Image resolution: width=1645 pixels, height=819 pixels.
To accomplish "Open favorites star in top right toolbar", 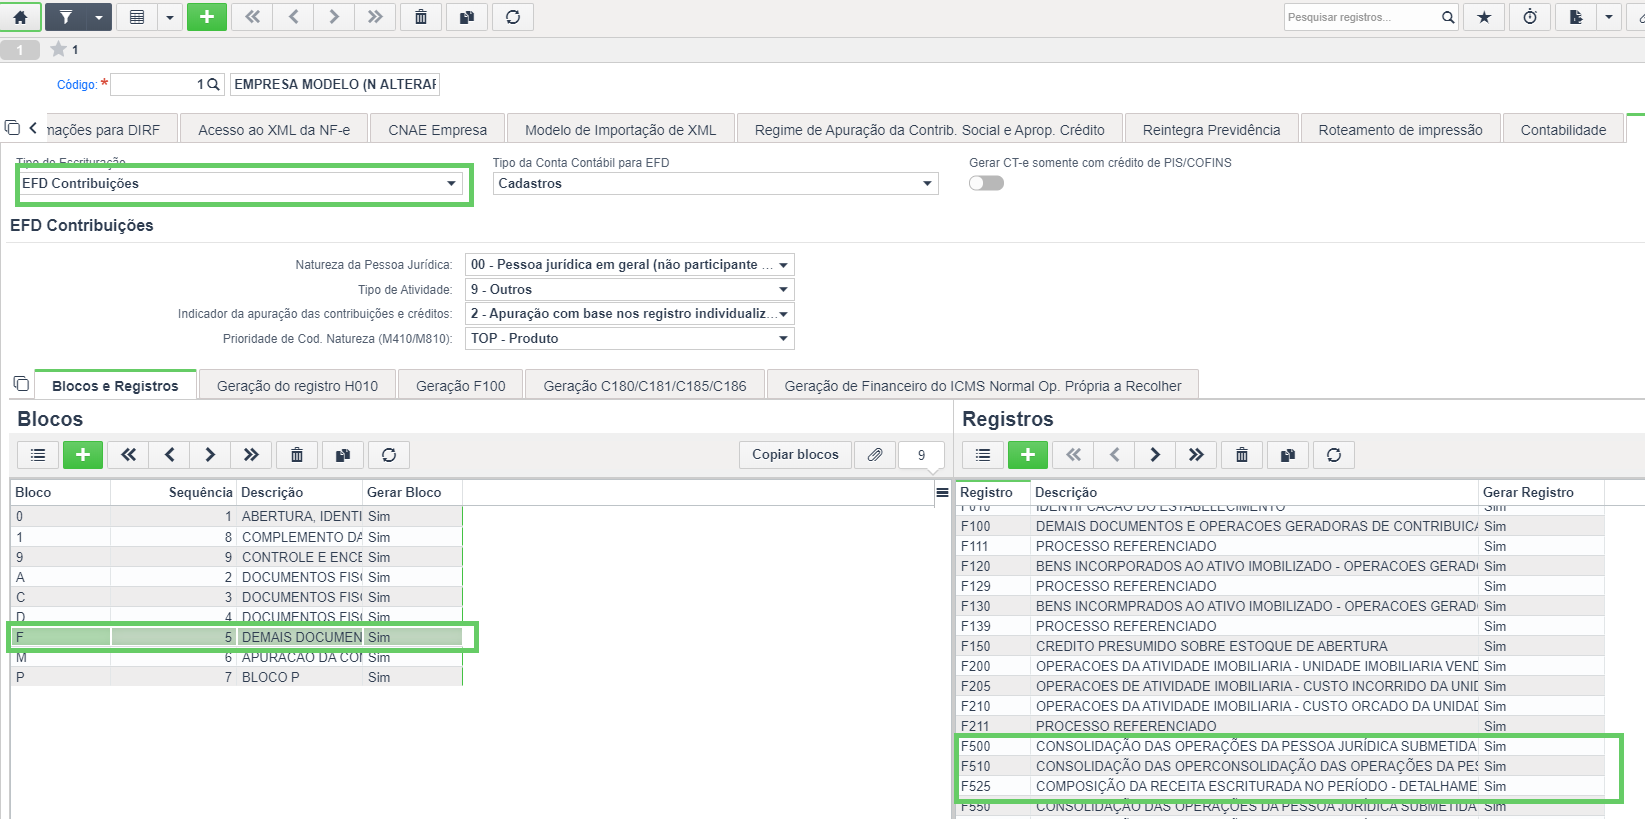I will (x=1484, y=17).
